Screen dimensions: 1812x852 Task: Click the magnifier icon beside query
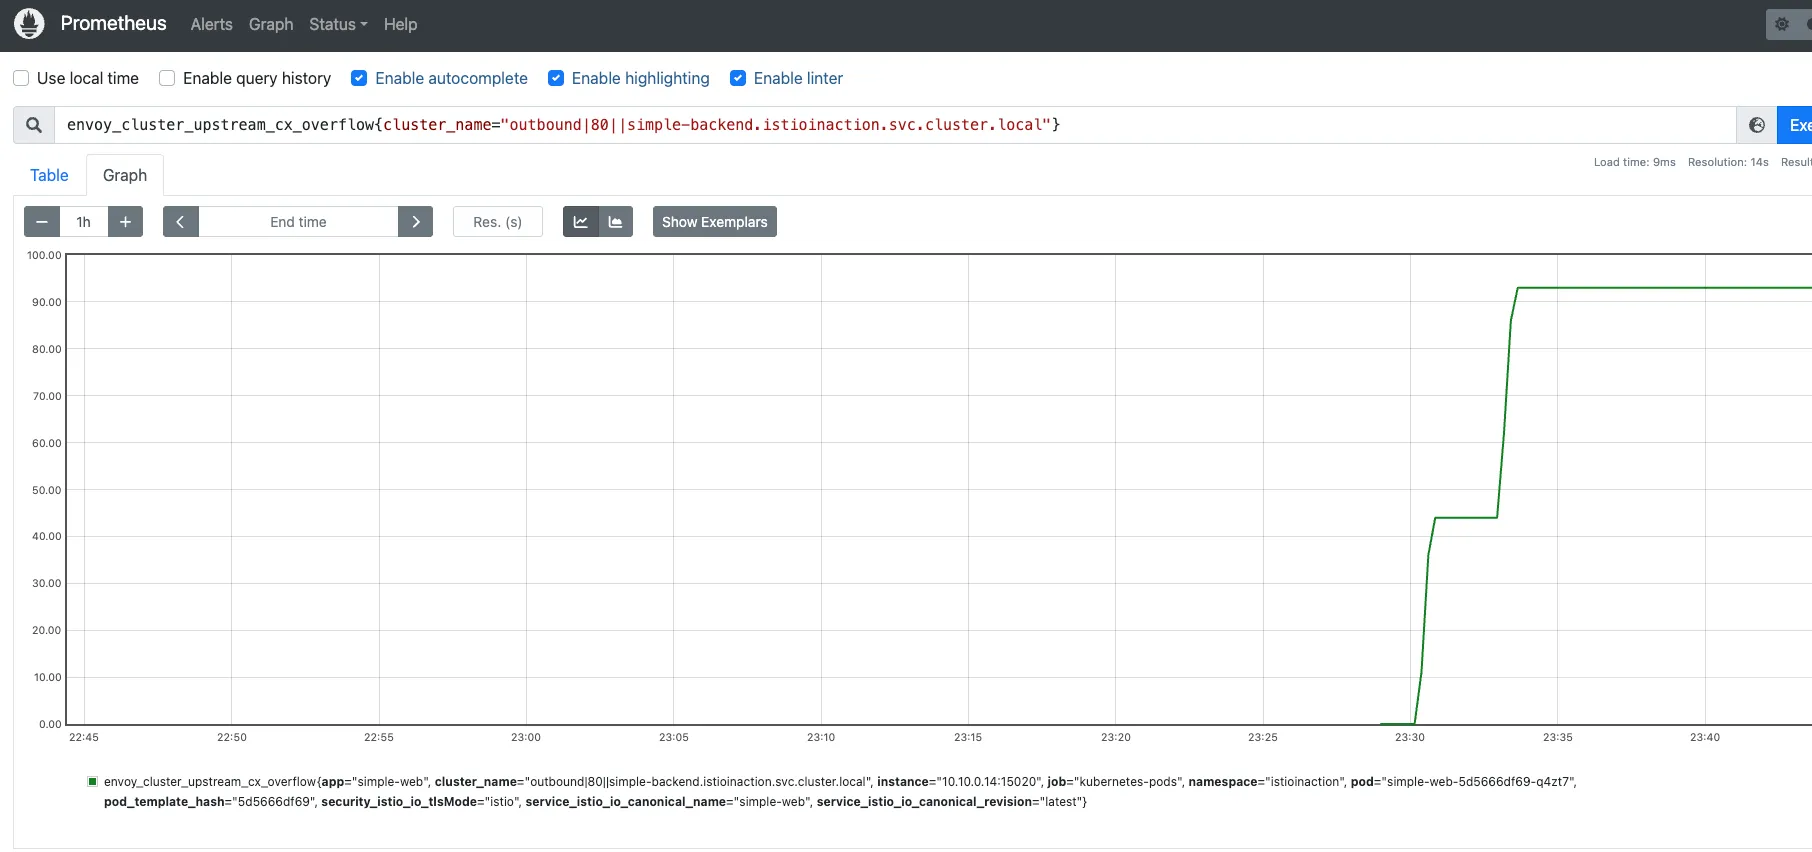34,125
